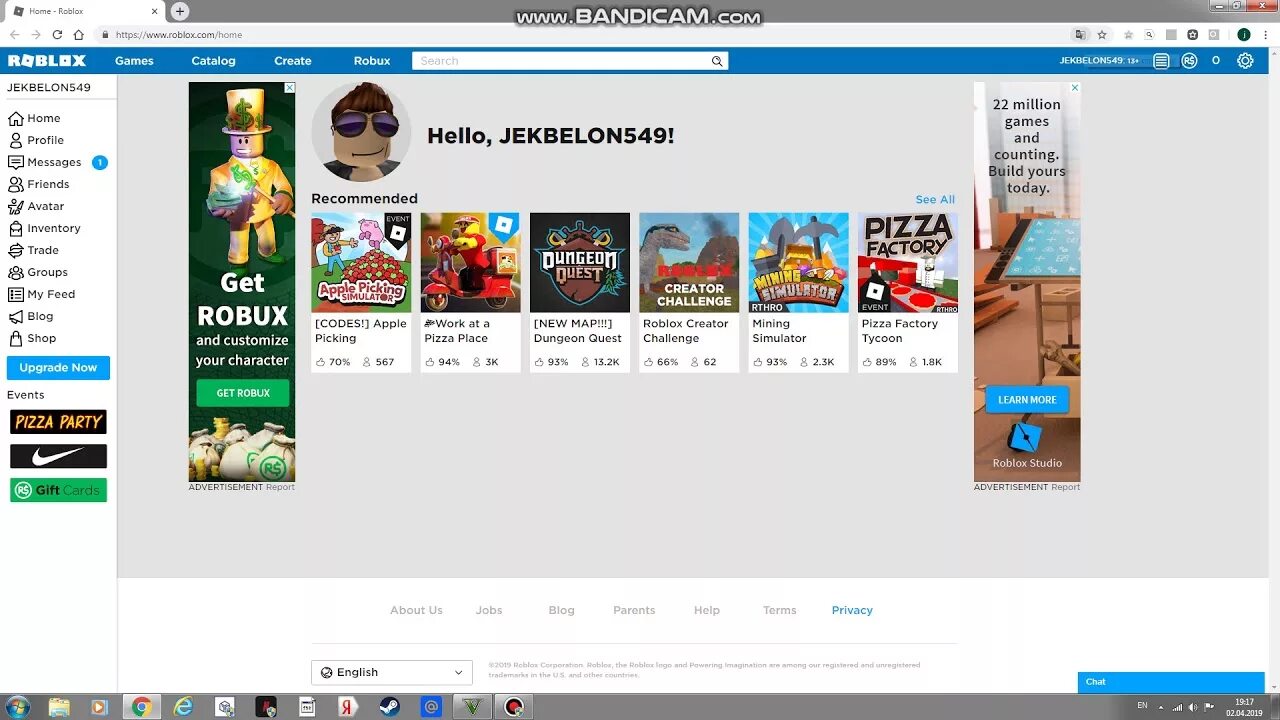Click the JEKBELON549 avatar picture
The width and height of the screenshot is (1280, 720).
(361, 132)
